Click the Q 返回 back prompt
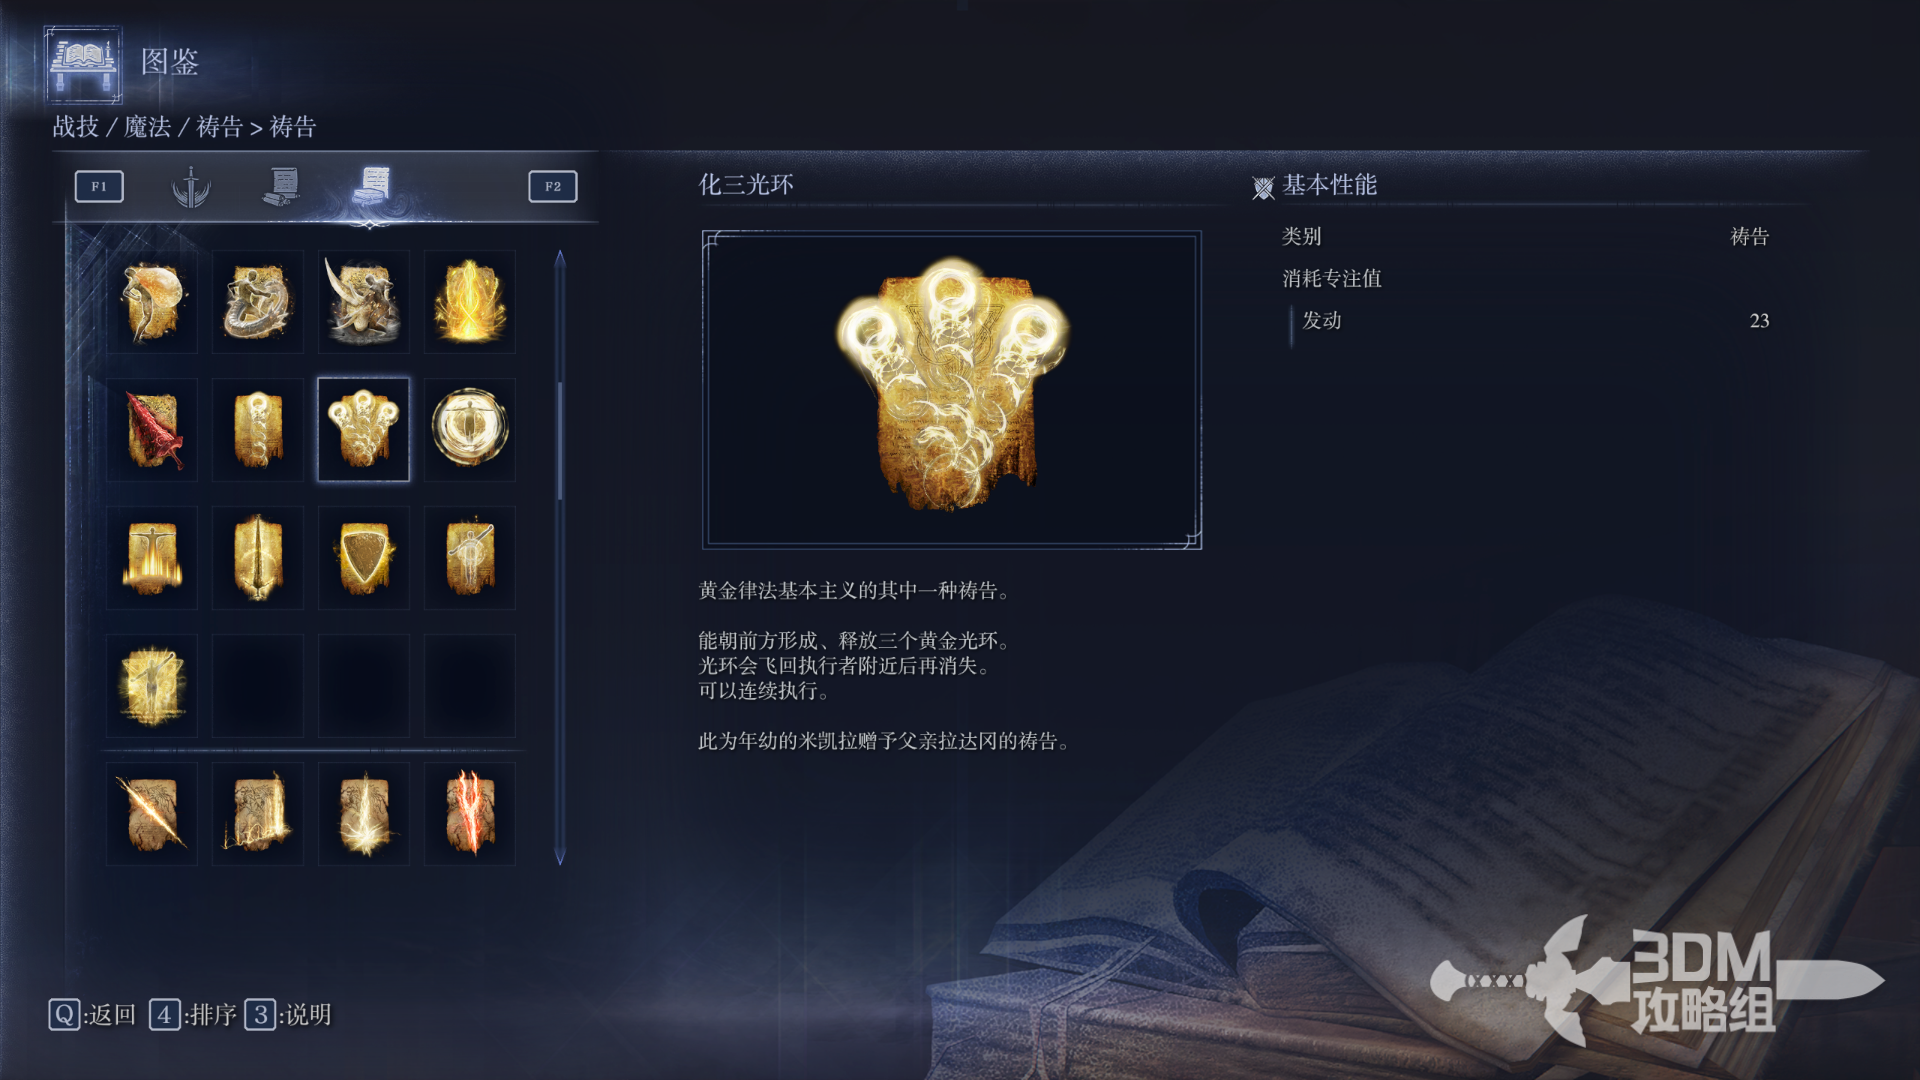Screen dimensions: 1920x1080 92,1015
